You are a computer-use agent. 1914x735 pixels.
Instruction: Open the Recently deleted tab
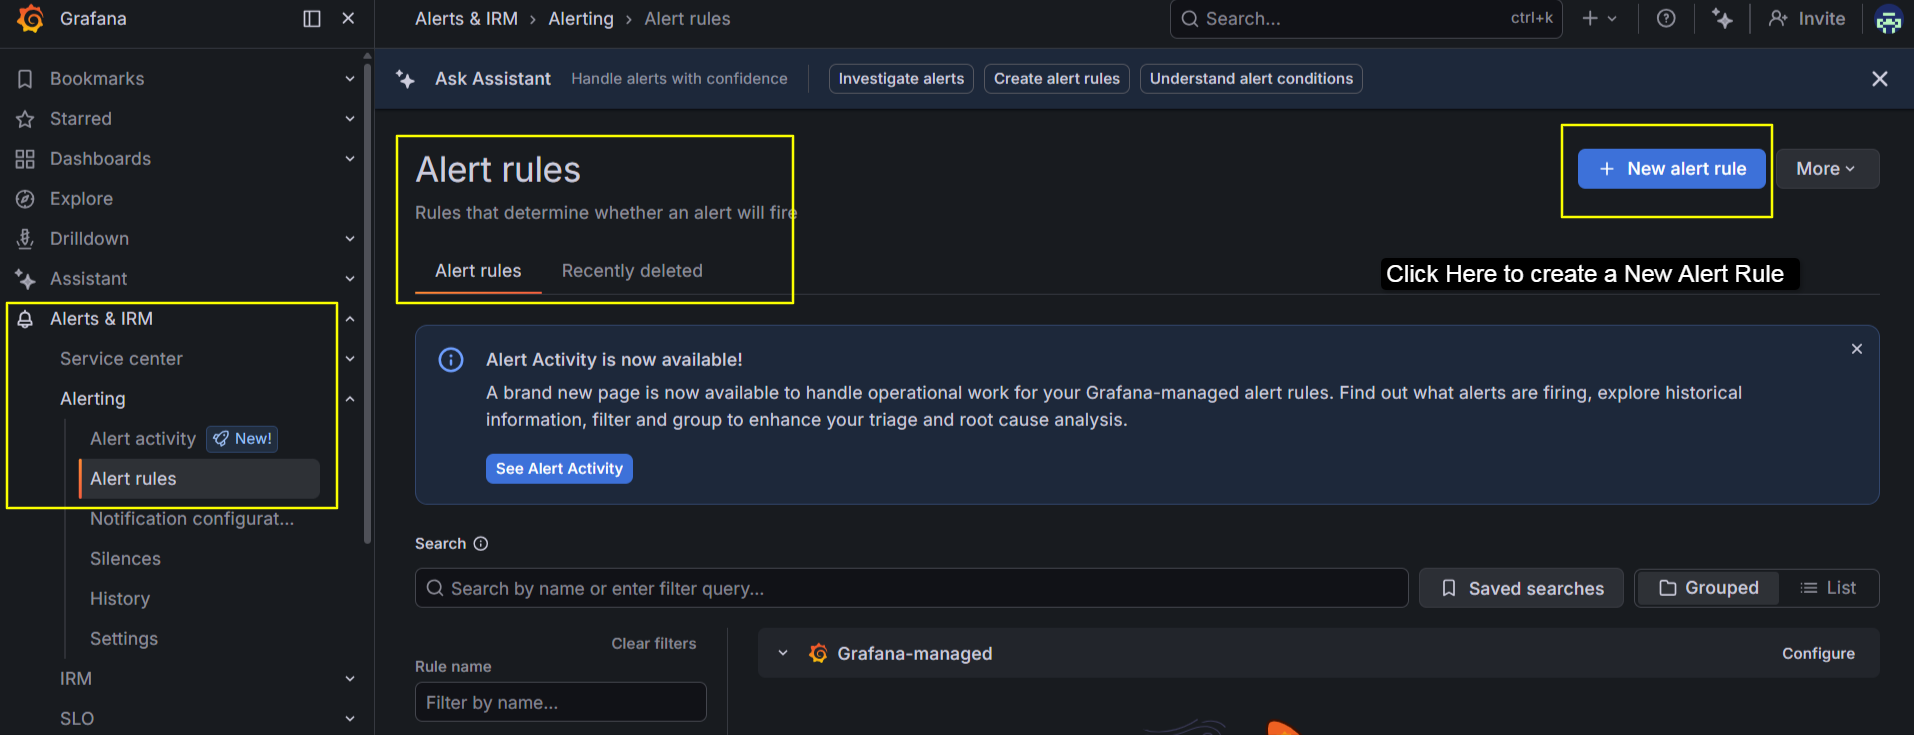point(632,271)
